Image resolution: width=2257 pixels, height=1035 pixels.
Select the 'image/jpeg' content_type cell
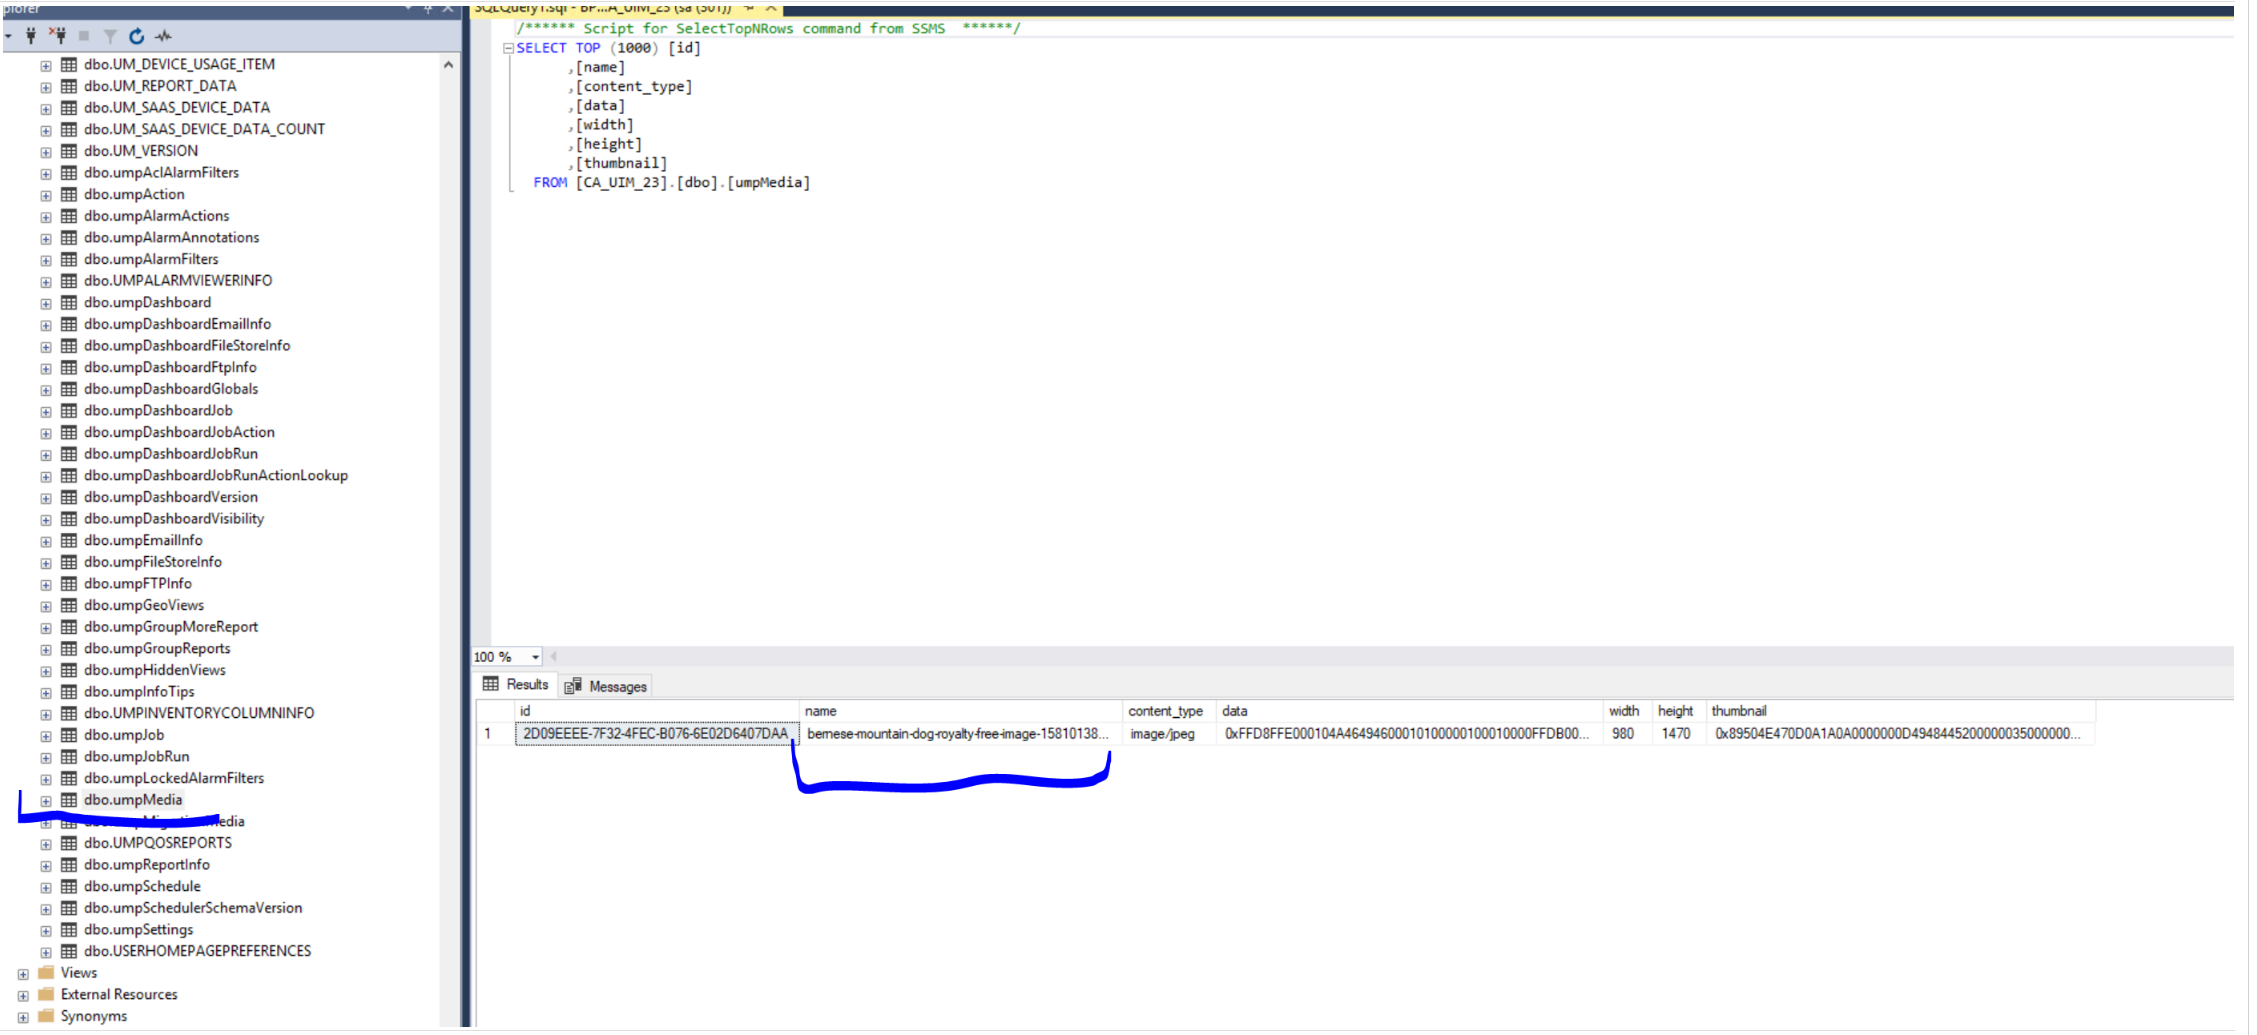tap(1168, 734)
